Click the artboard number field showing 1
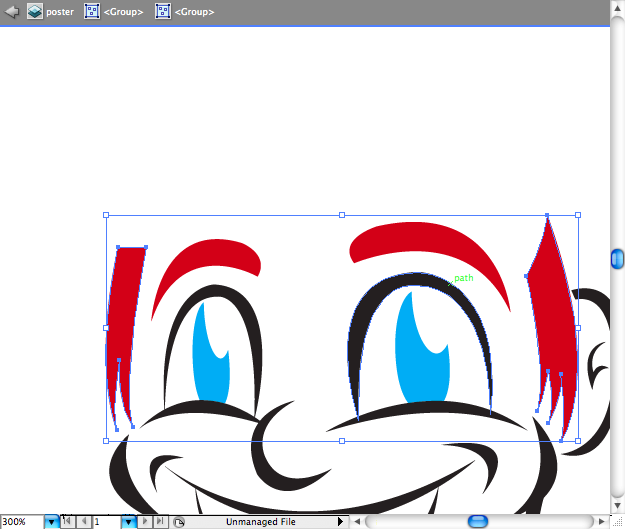625x529 pixels. (x=106, y=522)
